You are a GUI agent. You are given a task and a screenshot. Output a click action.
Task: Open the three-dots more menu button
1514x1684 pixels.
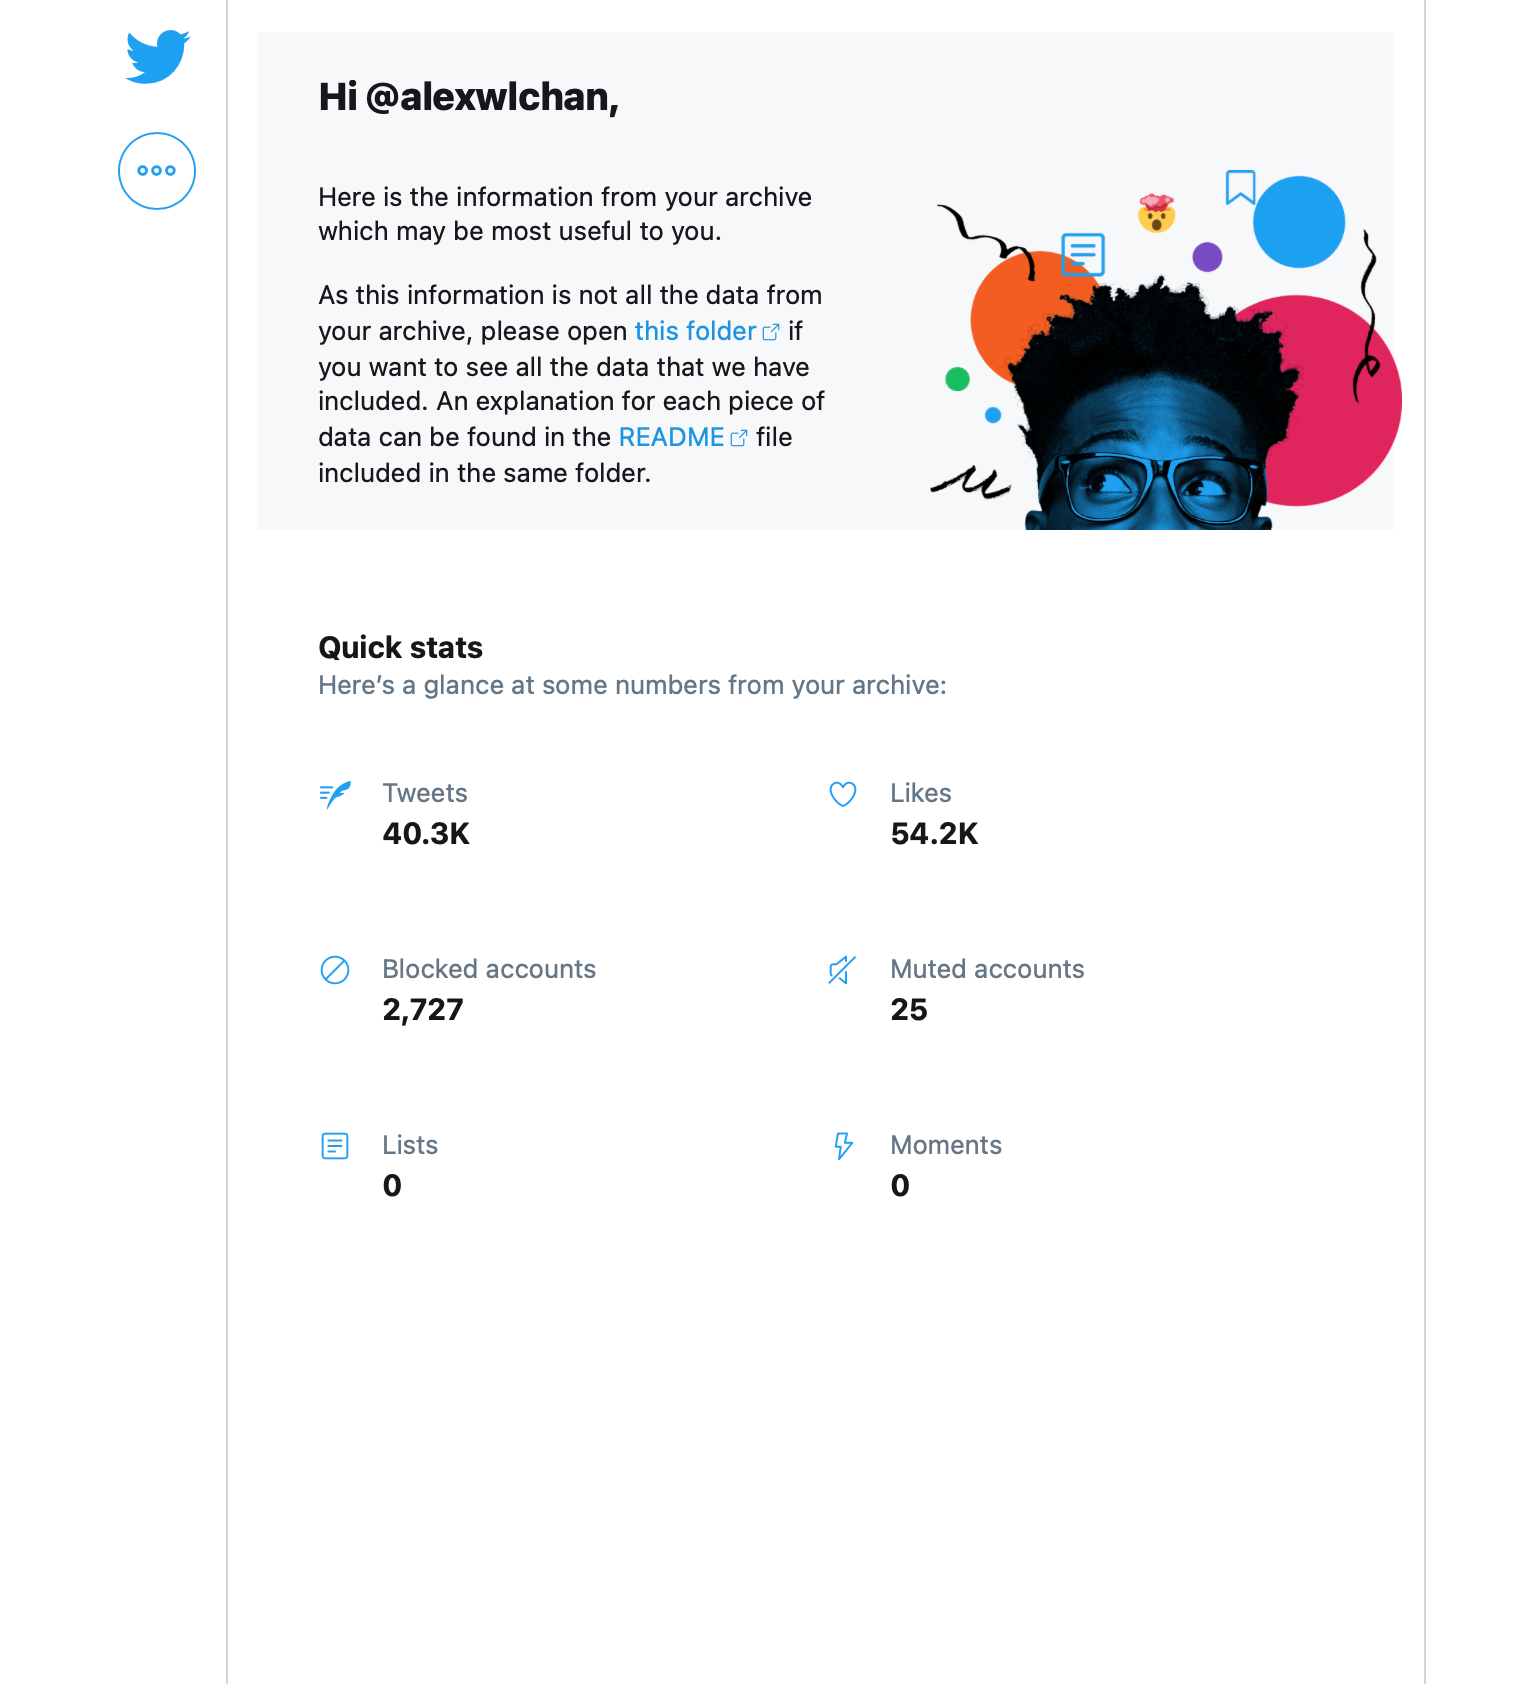[157, 171]
